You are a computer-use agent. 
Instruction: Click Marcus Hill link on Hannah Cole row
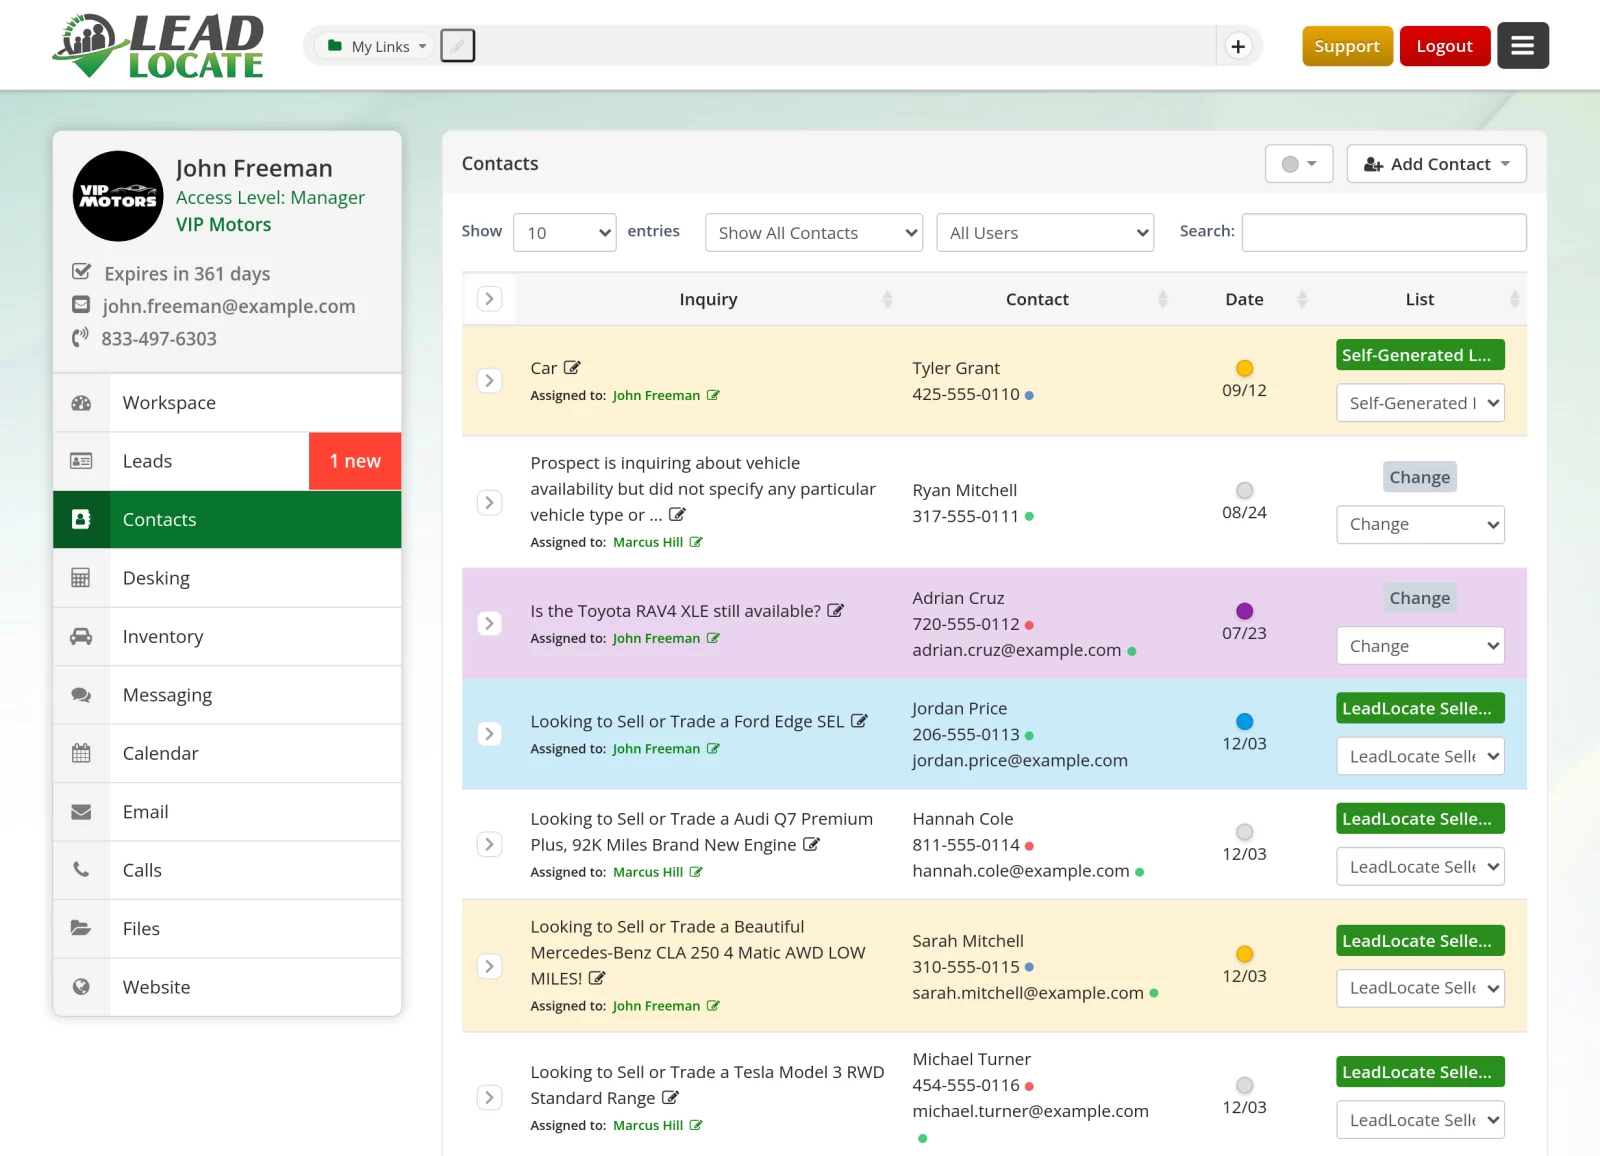[648, 872]
